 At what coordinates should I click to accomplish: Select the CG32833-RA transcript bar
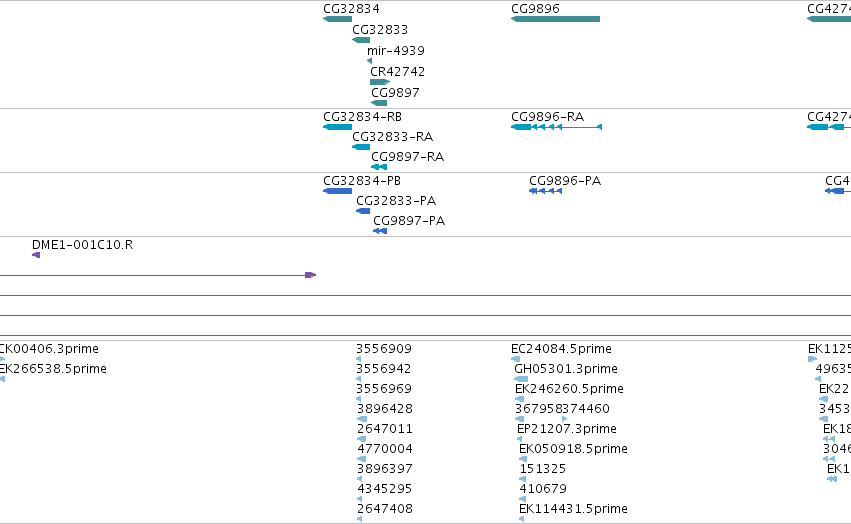click(x=361, y=147)
